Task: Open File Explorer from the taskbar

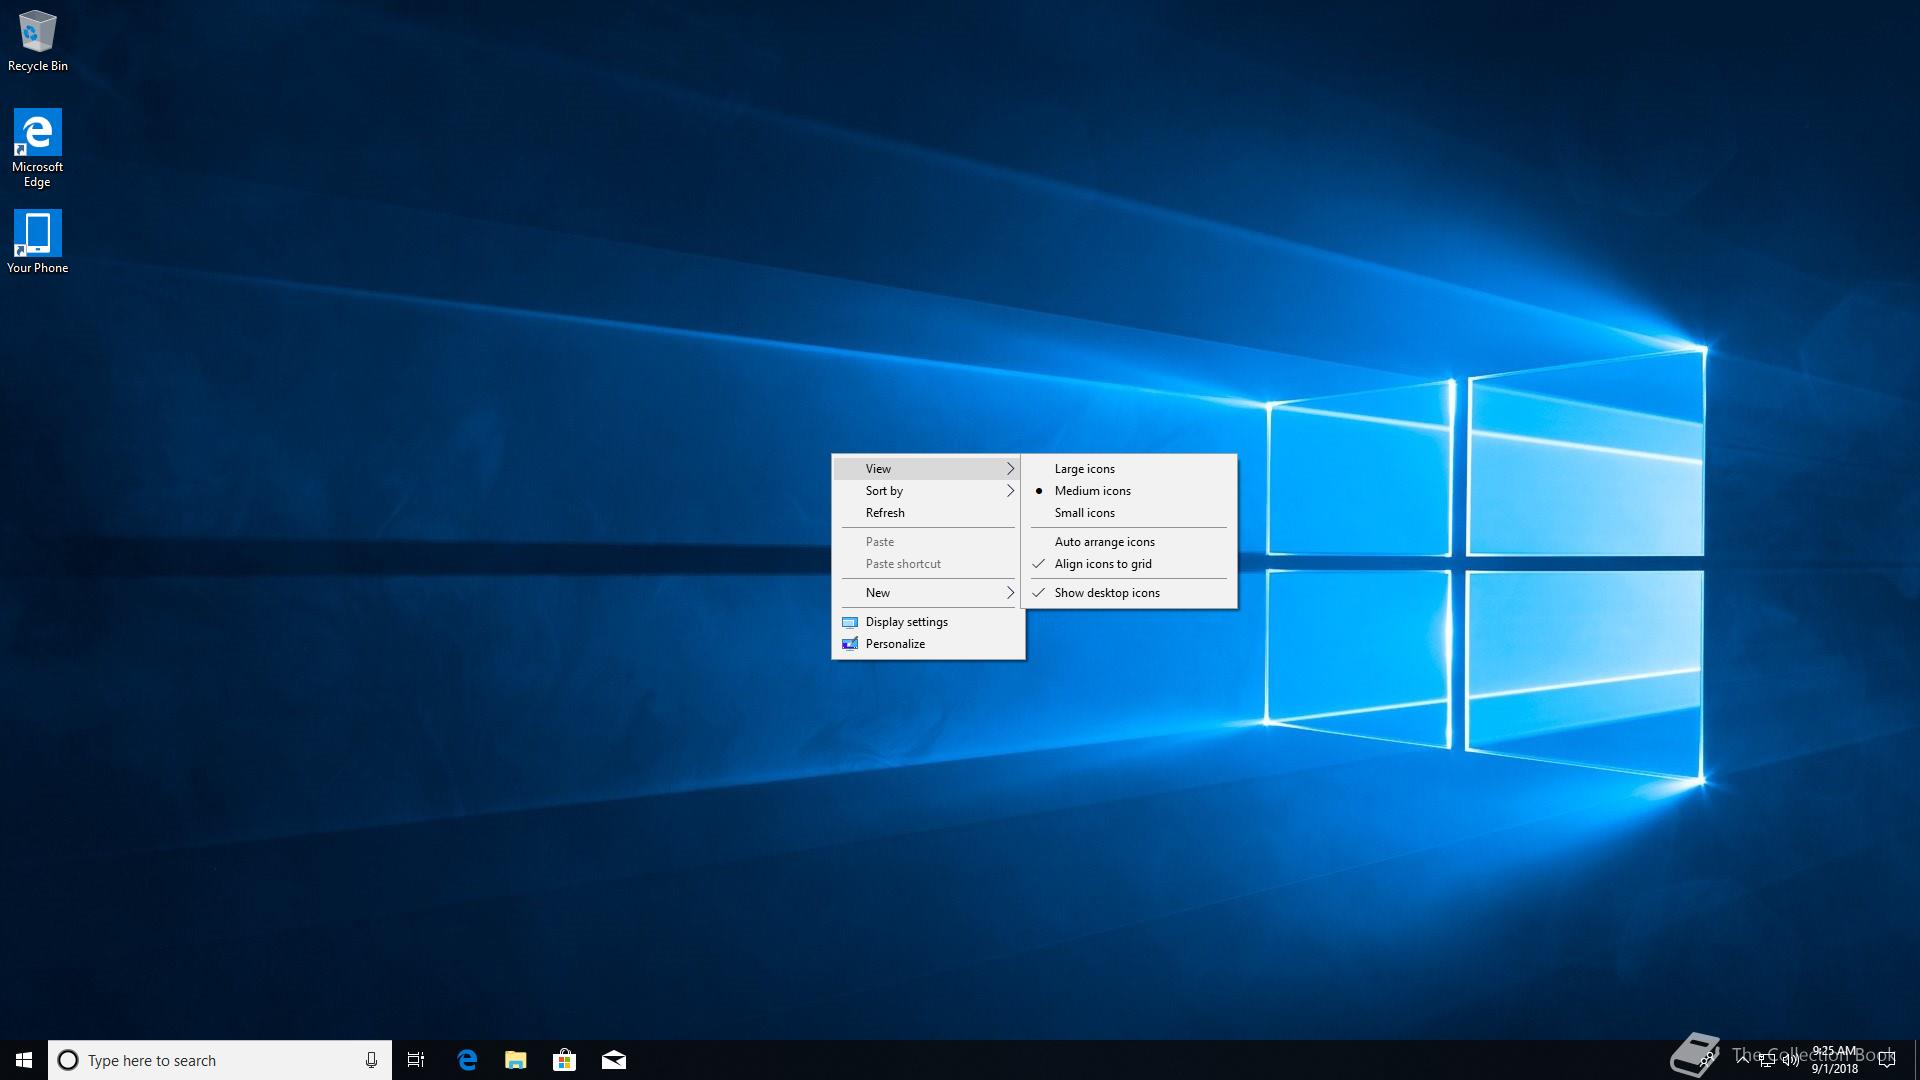Action: coord(516,1060)
